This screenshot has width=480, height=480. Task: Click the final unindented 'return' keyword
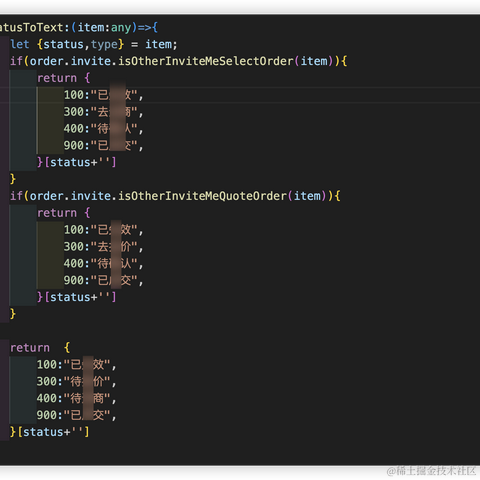pos(30,348)
